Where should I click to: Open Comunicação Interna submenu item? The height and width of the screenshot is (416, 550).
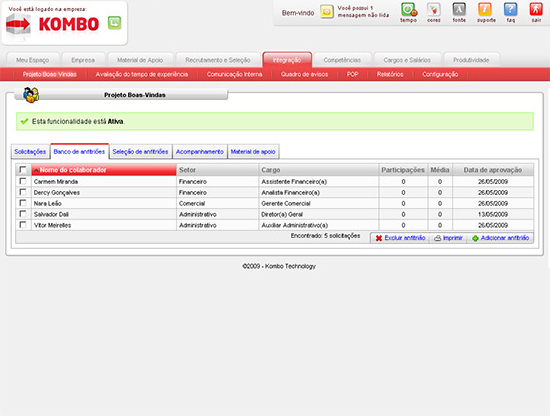234,74
